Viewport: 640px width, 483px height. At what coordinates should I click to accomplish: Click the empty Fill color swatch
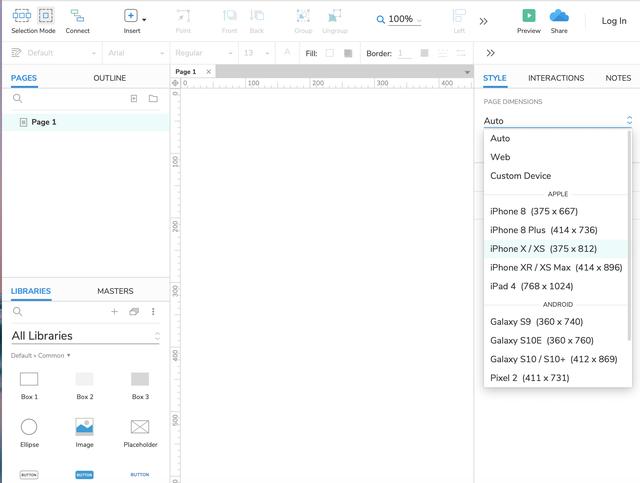point(330,53)
